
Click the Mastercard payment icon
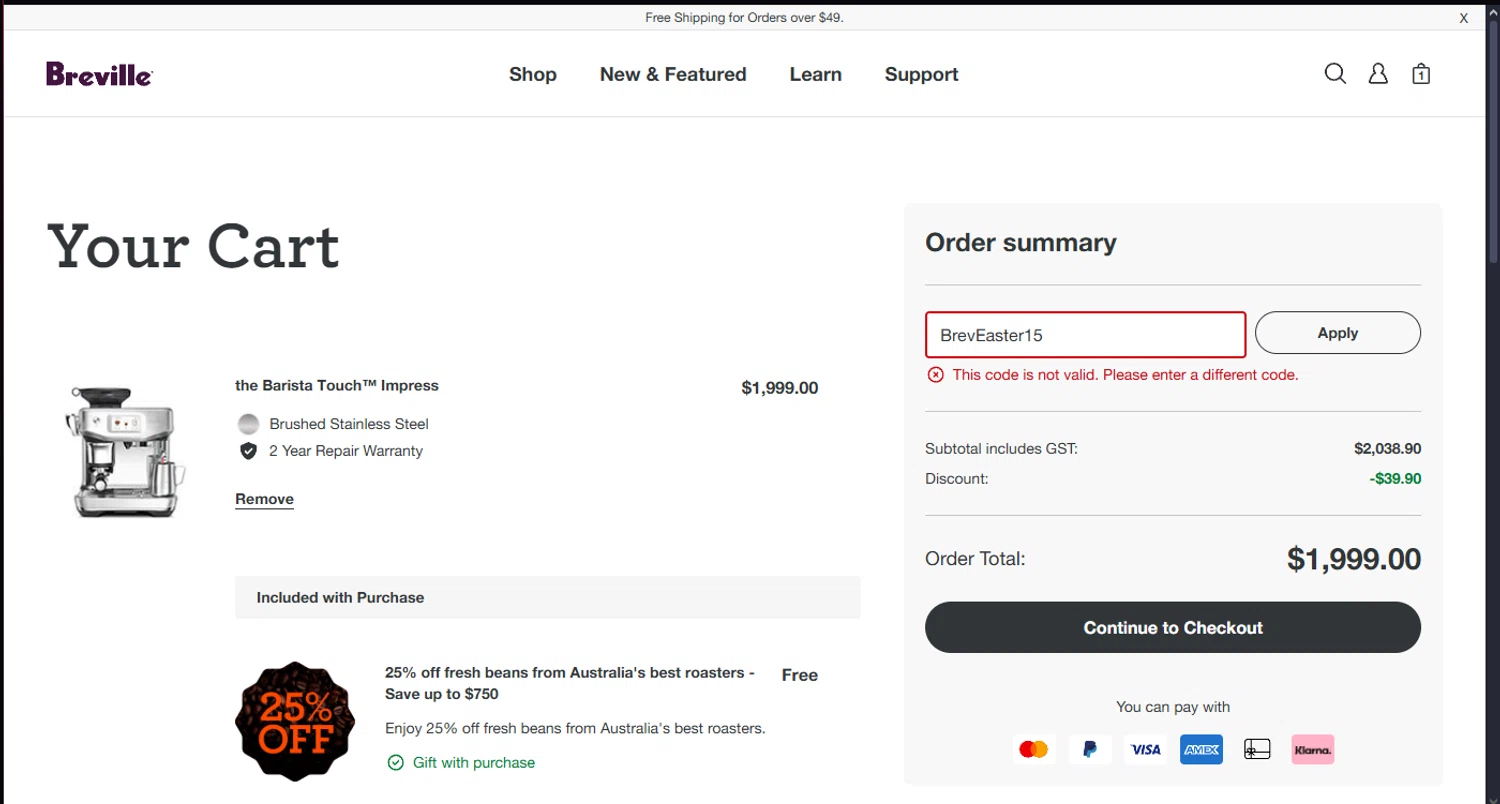(1033, 749)
